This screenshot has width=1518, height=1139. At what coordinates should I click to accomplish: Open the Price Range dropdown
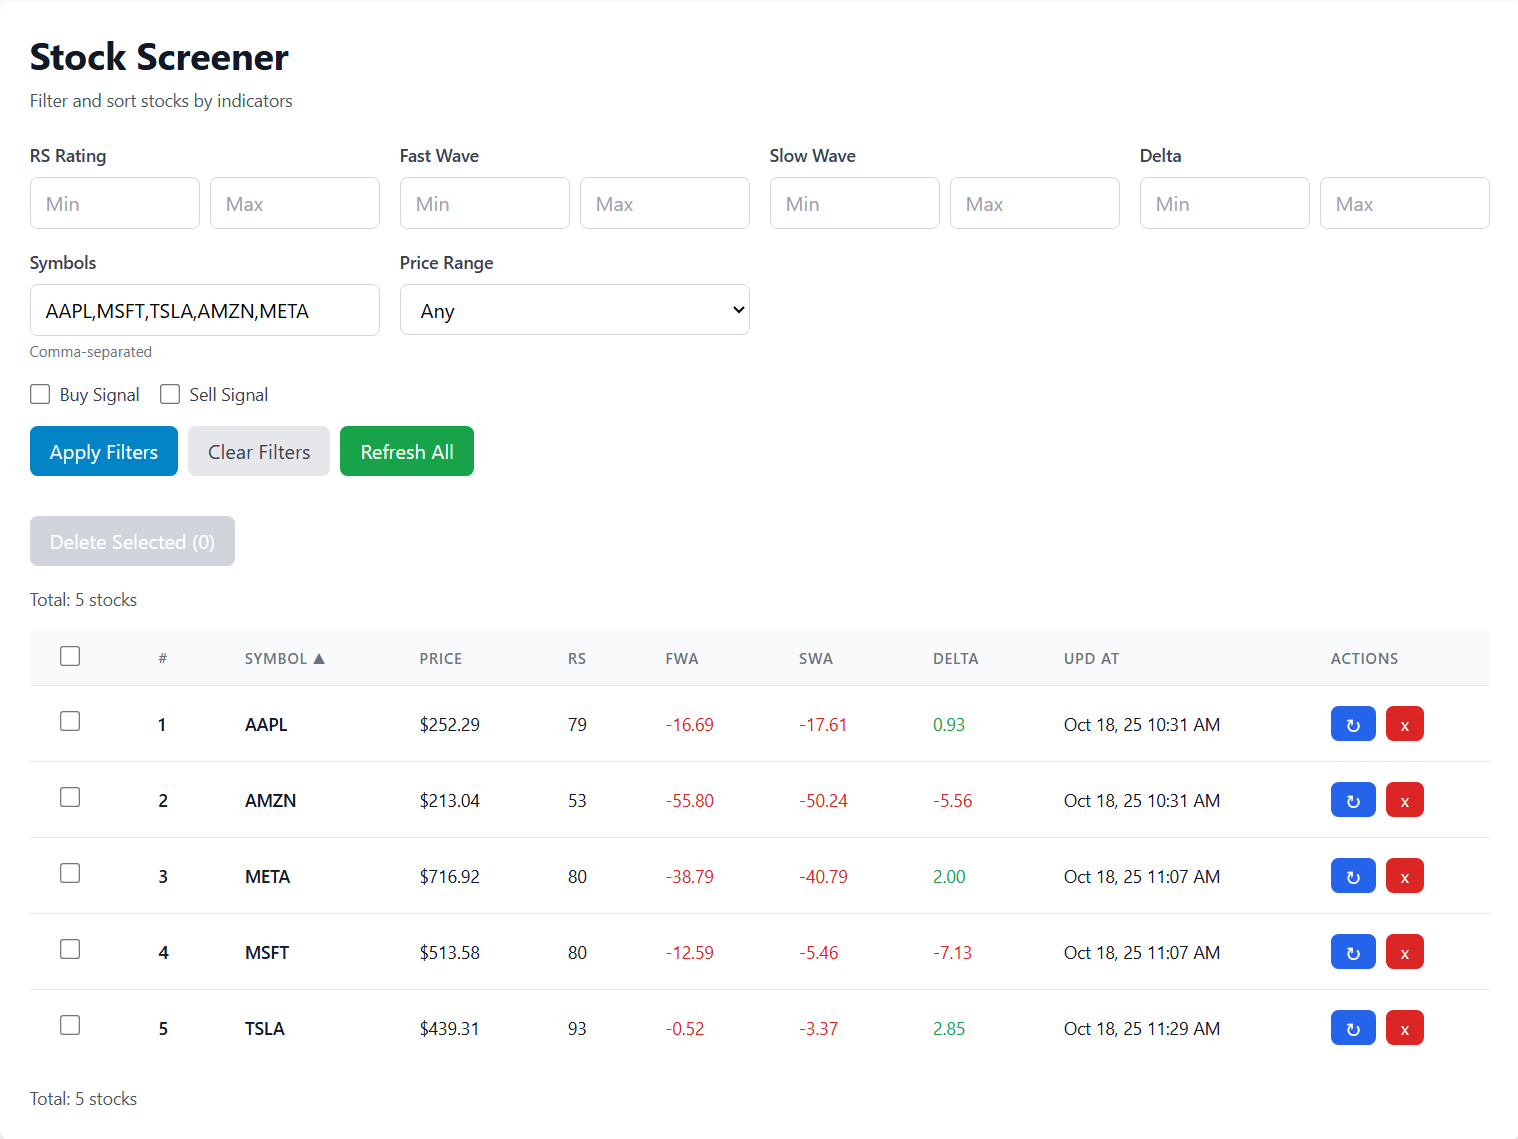pos(575,310)
